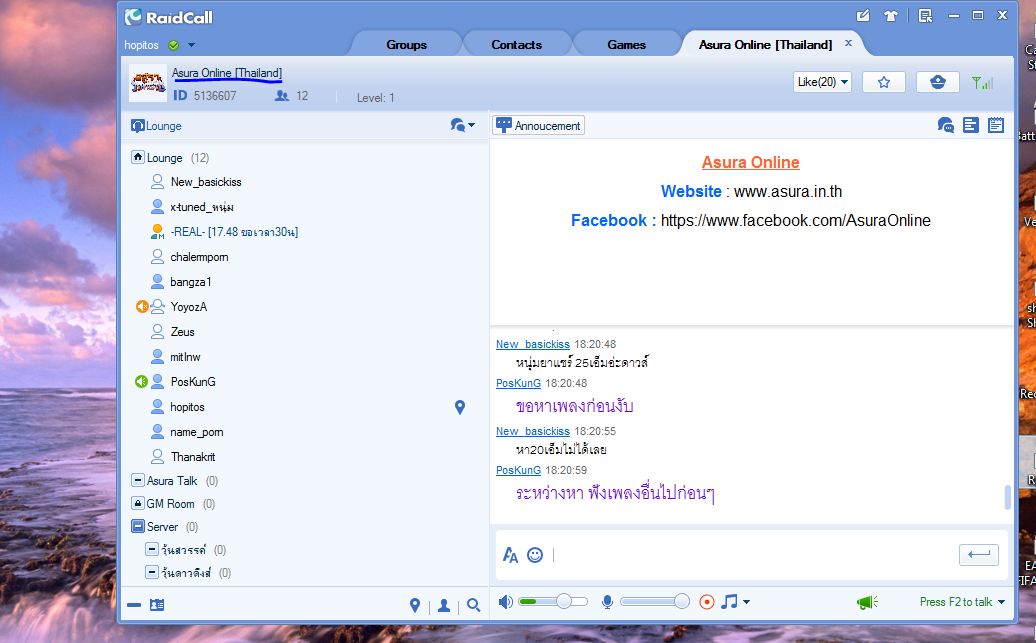Open the Facebook AsuraOnline URL

click(796, 221)
